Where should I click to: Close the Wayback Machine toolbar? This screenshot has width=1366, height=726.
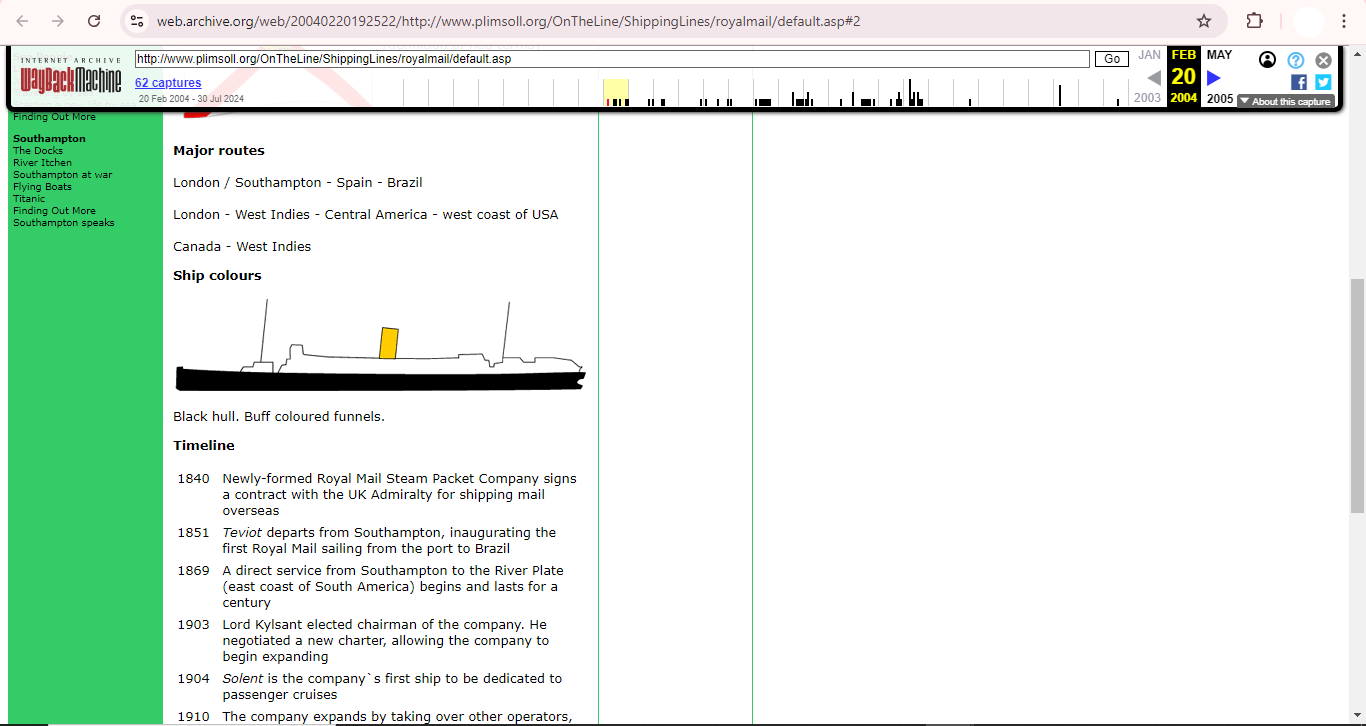coord(1323,60)
